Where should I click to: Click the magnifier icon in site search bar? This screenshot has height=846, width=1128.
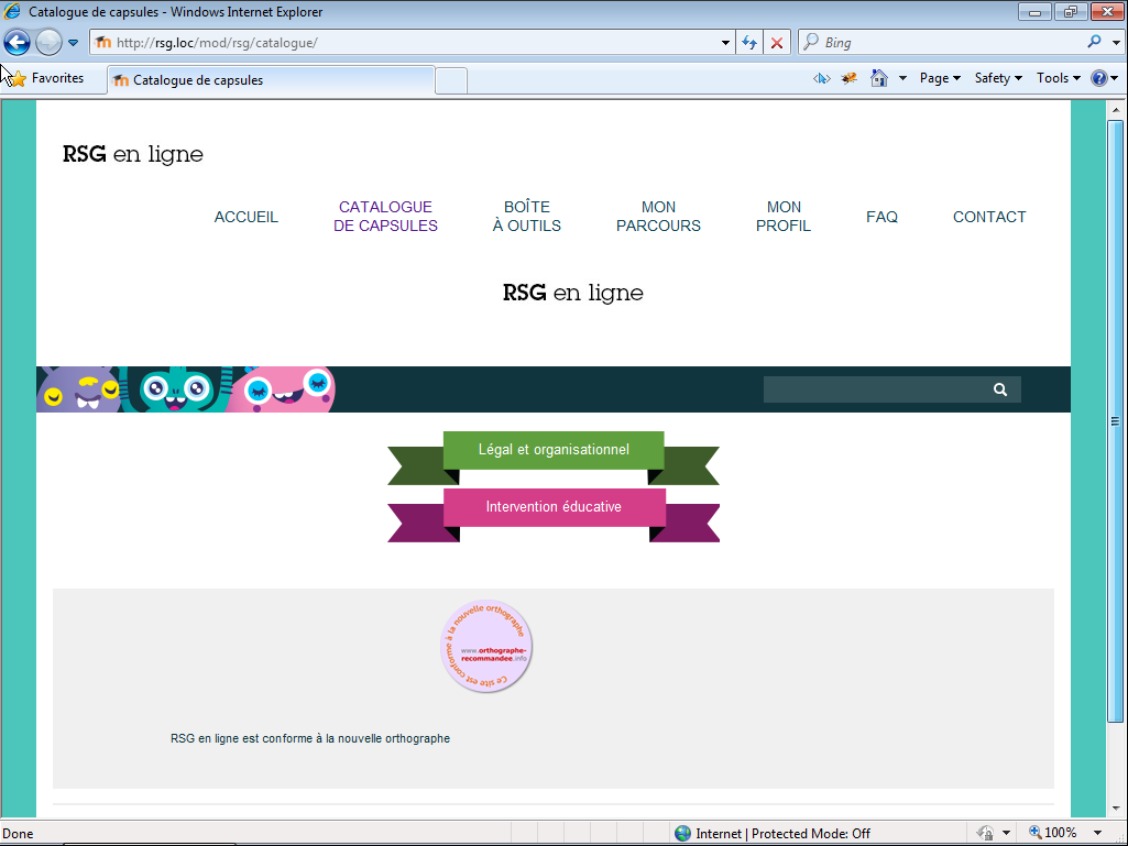click(1000, 390)
